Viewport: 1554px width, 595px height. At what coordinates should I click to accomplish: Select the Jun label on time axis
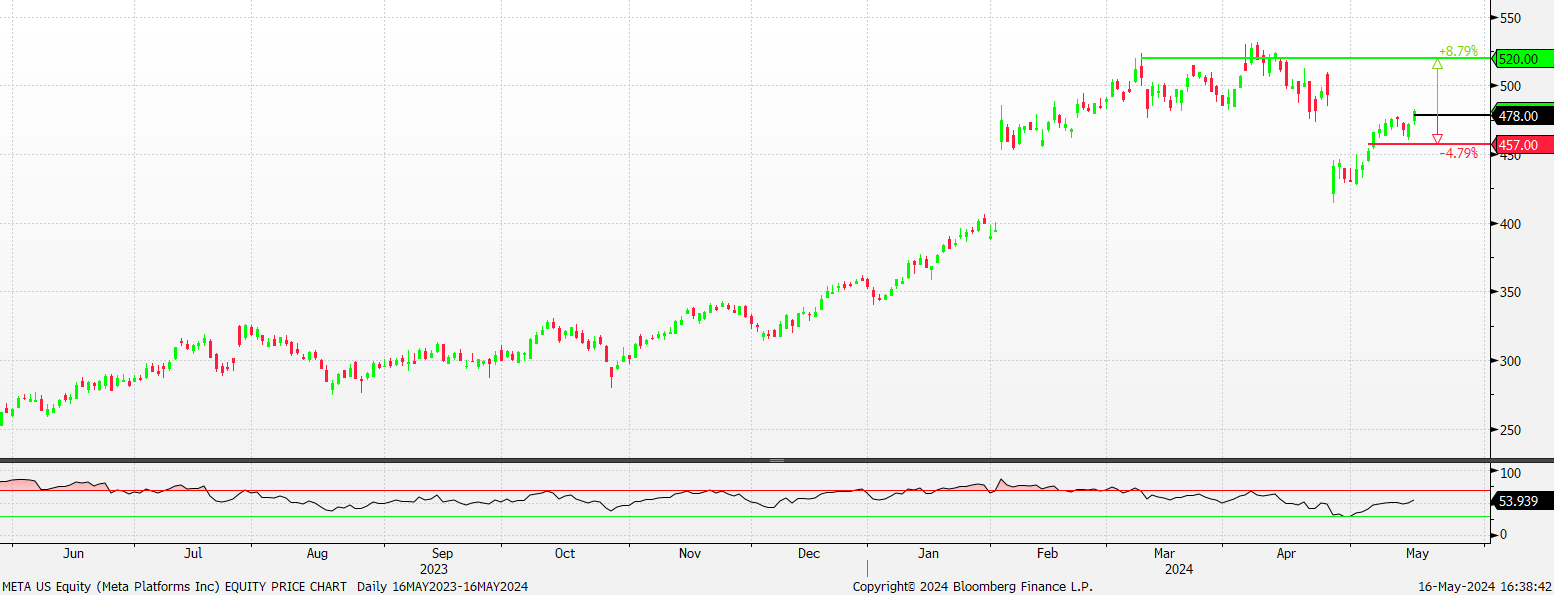(x=73, y=552)
